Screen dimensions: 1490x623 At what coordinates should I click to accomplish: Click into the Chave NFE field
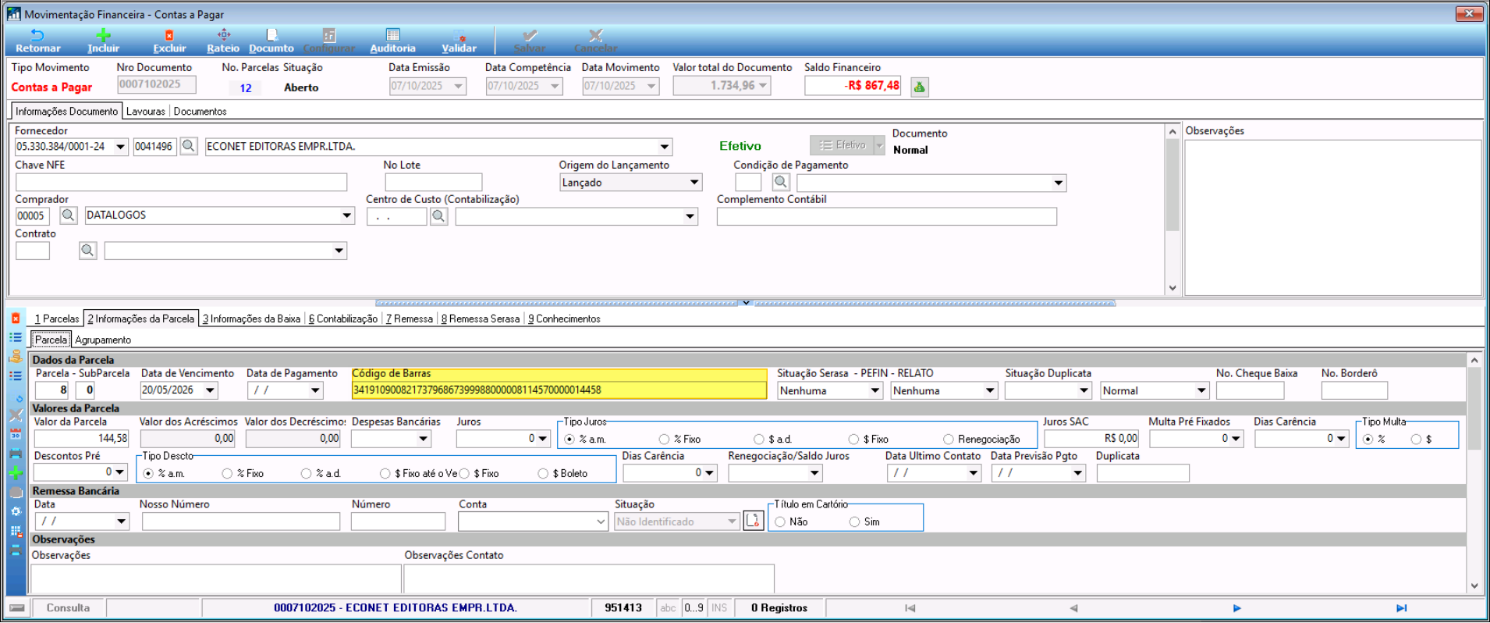tap(181, 182)
